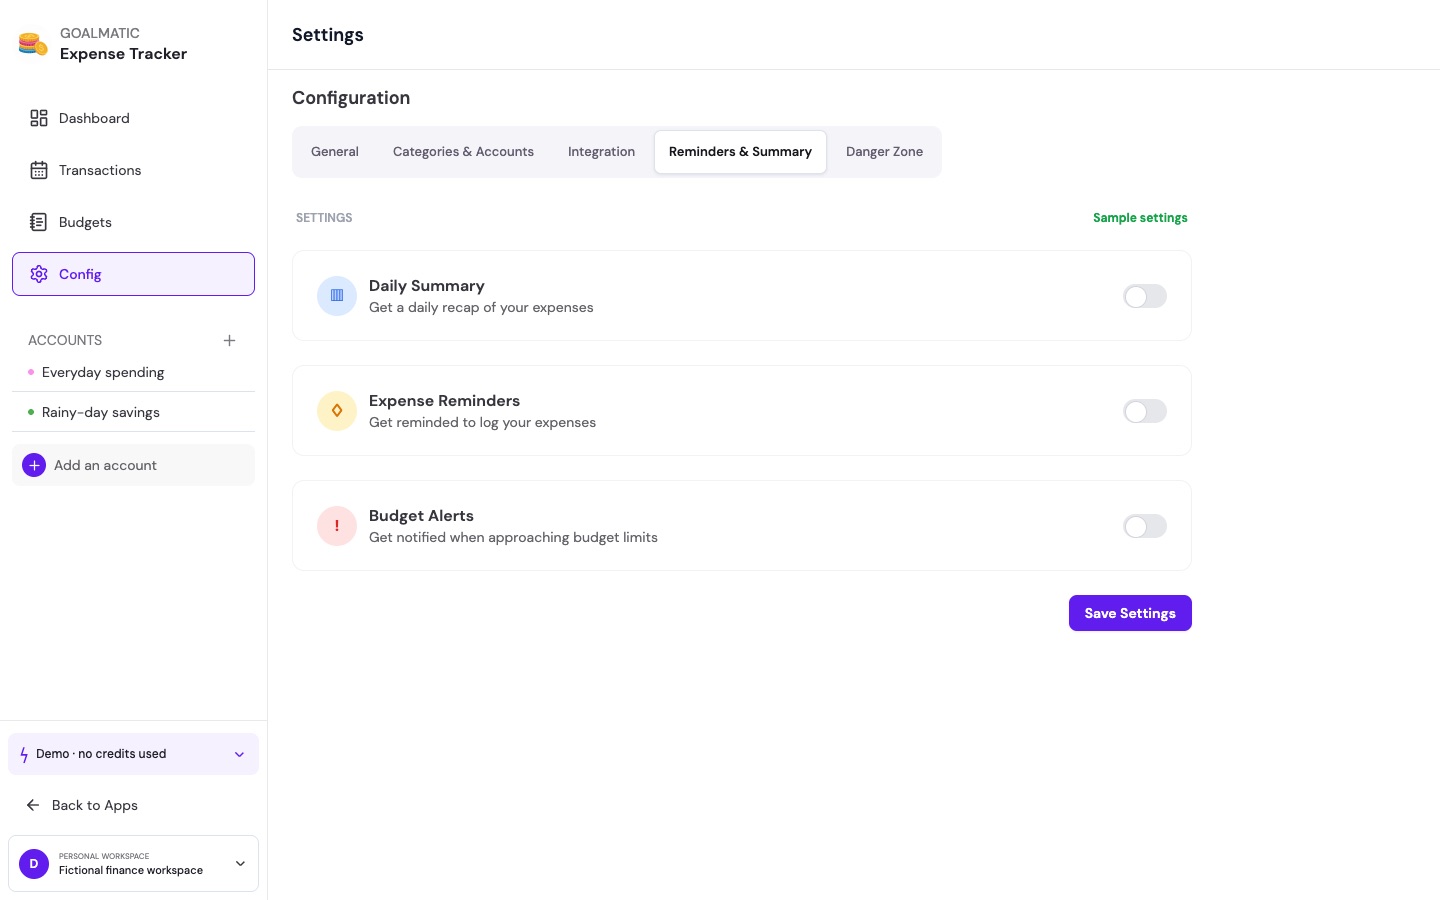Click the Expense Reminders title text

point(444,401)
